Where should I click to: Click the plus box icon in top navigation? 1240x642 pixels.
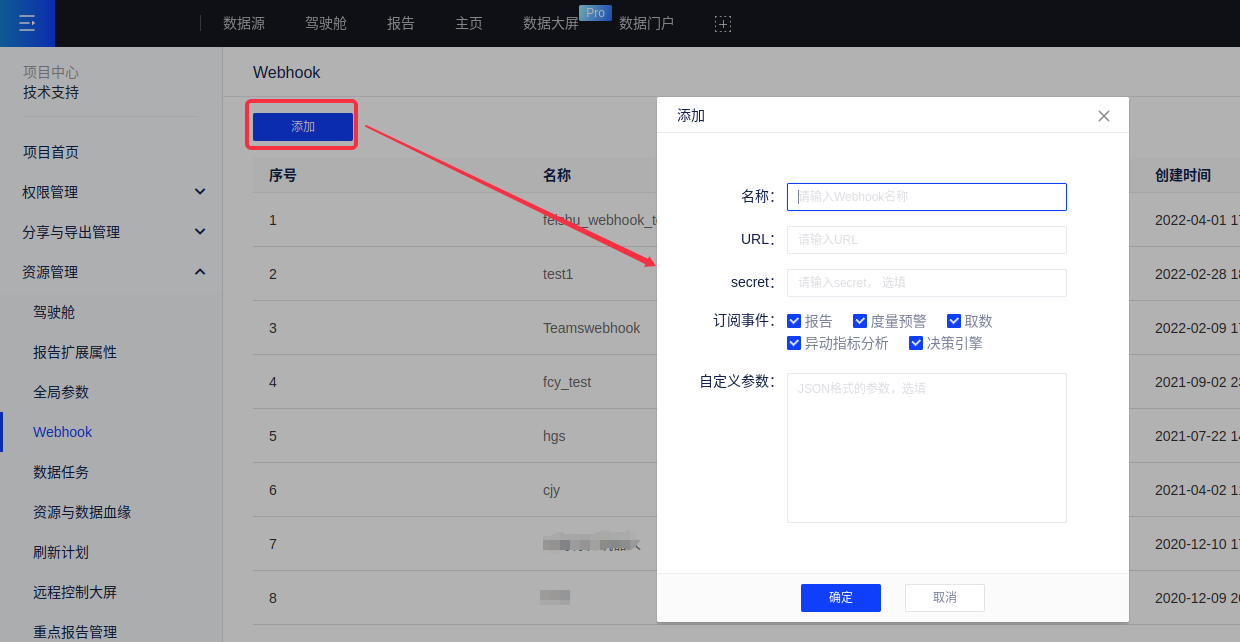(723, 23)
